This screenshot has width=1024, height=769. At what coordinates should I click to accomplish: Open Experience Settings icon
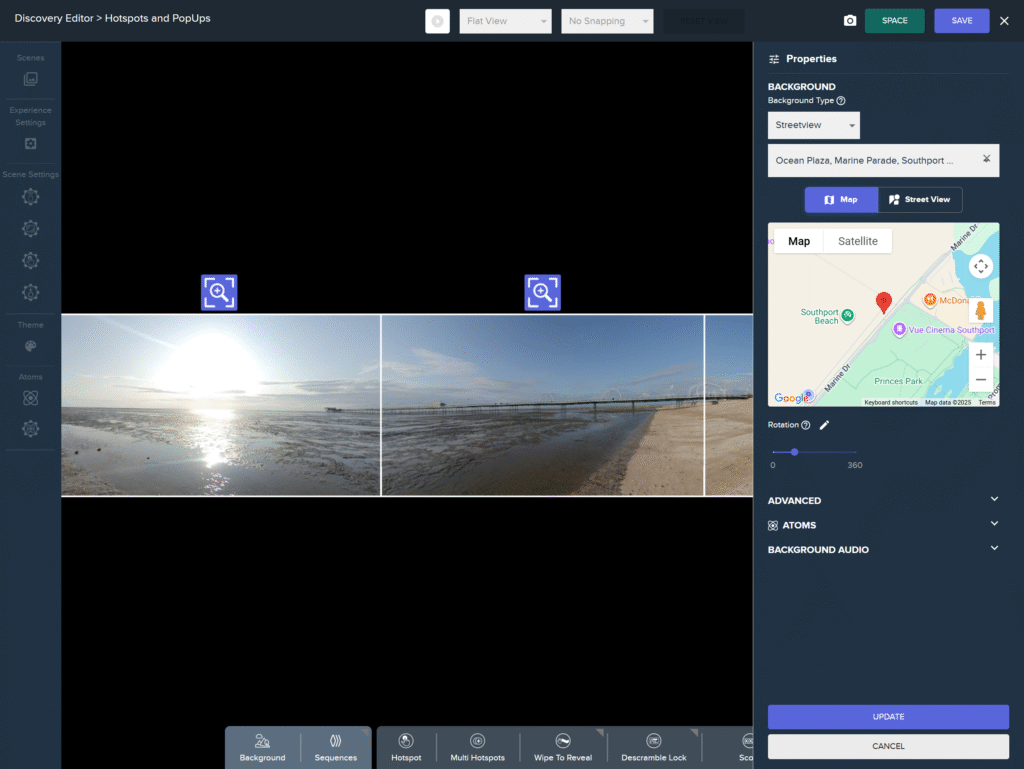click(31, 144)
